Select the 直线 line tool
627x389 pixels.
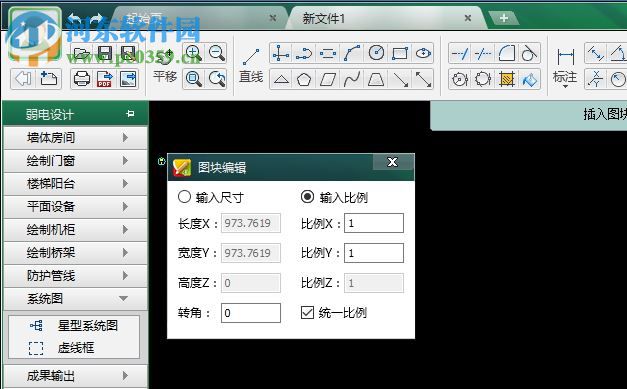[x=251, y=66]
